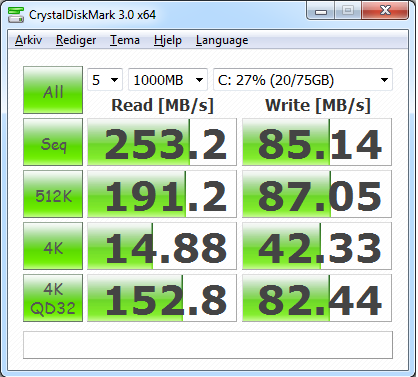Click the empty comment text field at bottom

coord(208,345)
